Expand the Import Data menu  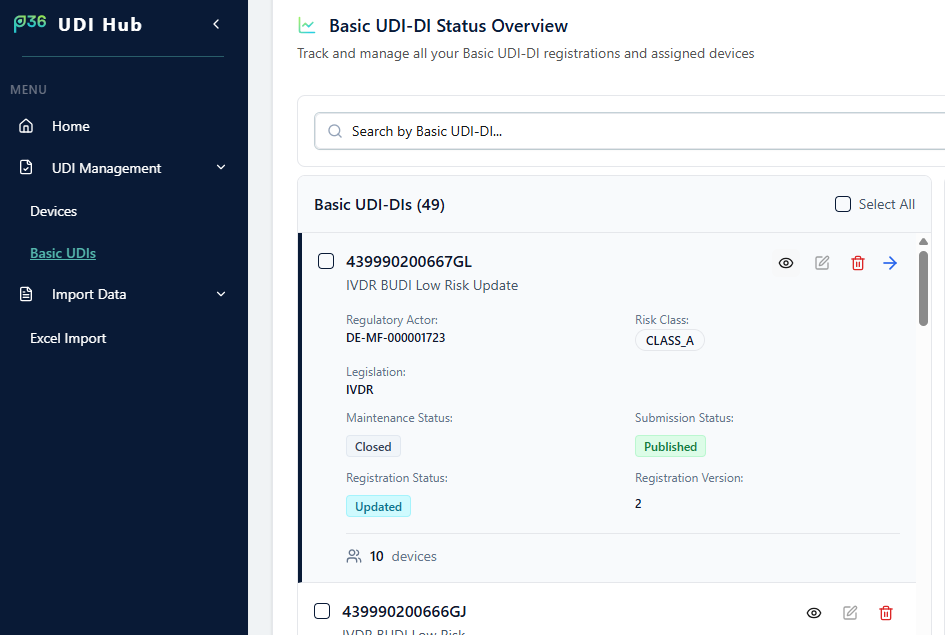point(220,294)
